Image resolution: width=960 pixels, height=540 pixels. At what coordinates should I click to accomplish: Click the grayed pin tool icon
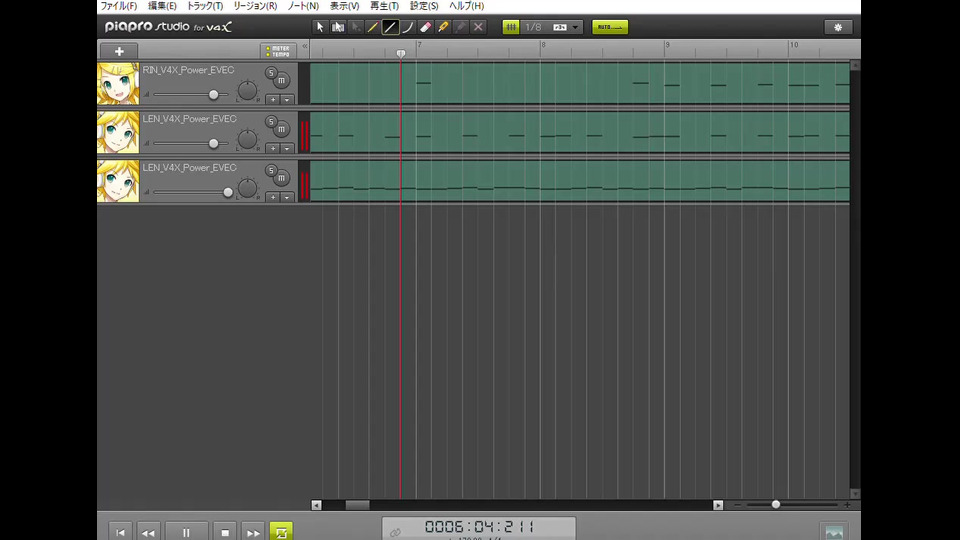(x=460, y=27)
